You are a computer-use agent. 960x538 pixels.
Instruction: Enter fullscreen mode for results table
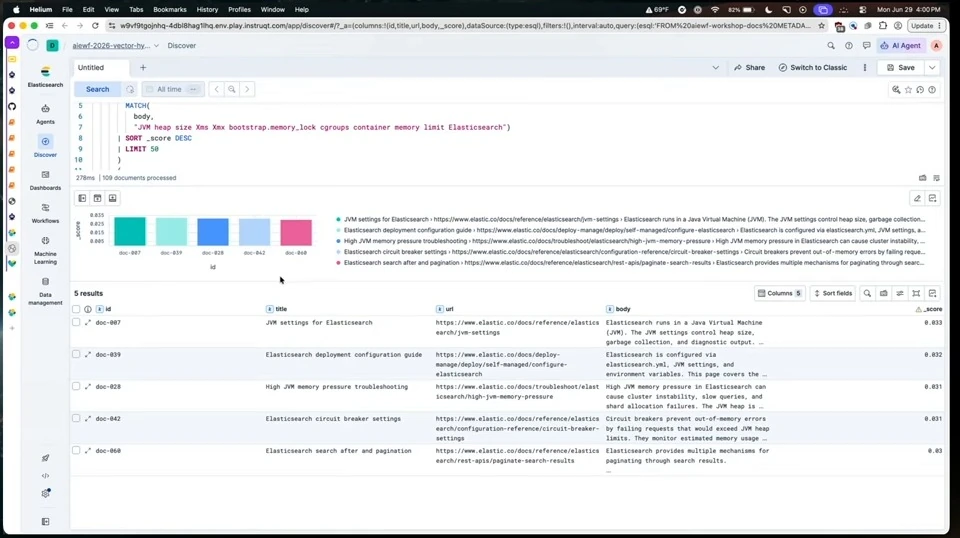pyautogui.click(x=916, y=293)
